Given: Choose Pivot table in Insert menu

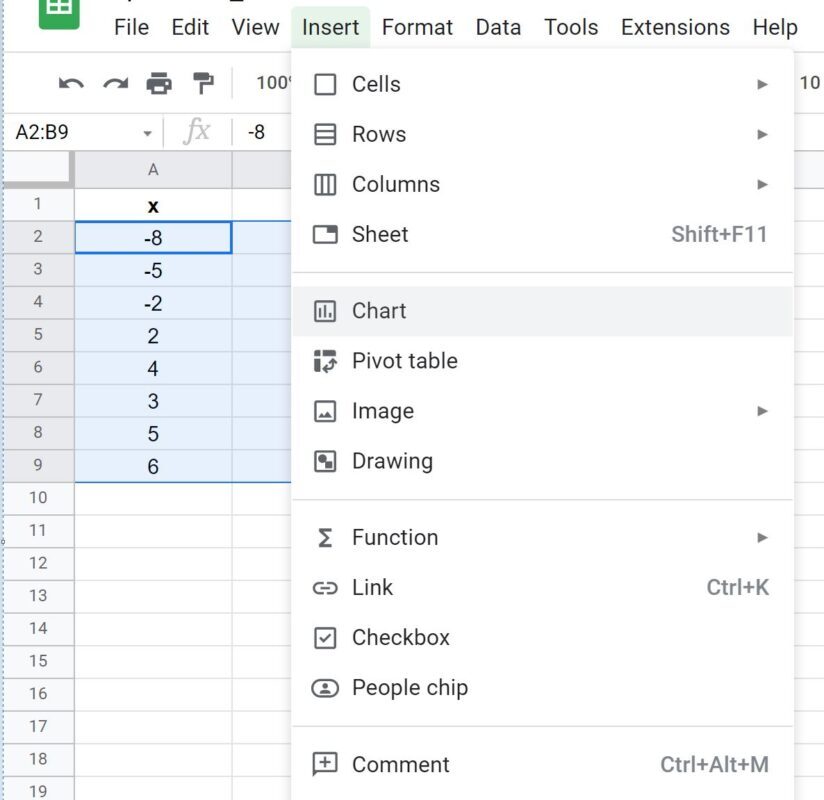Looking at the screenshot, I should point(542,361).
